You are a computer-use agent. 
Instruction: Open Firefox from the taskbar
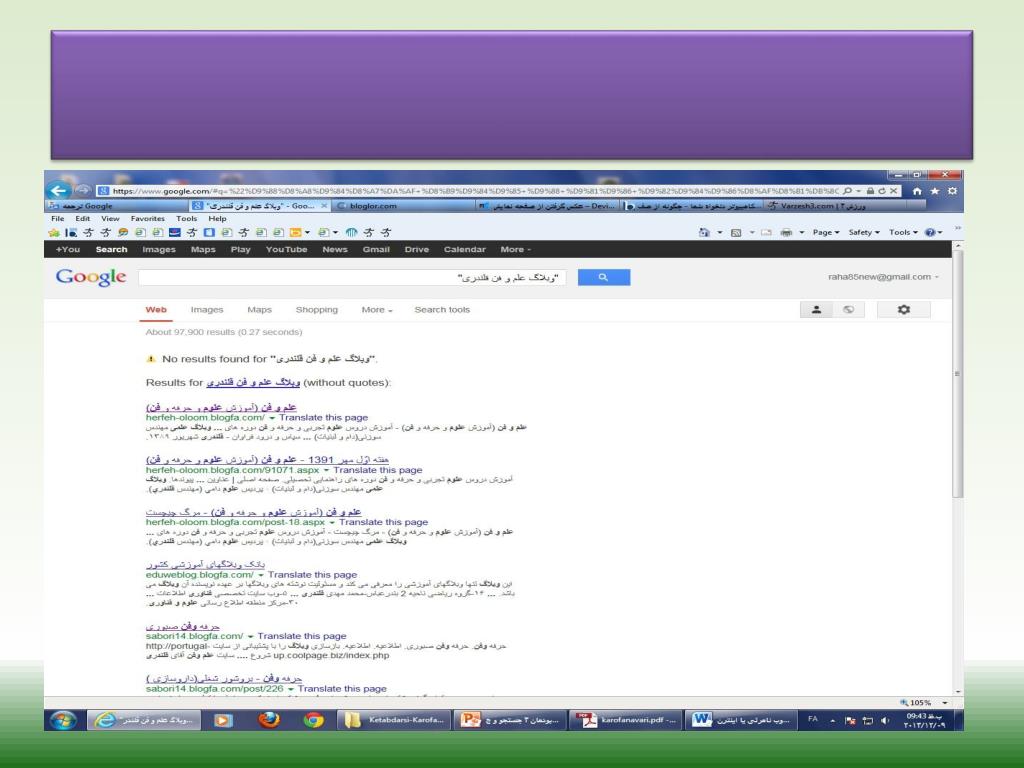pos(268,720)
